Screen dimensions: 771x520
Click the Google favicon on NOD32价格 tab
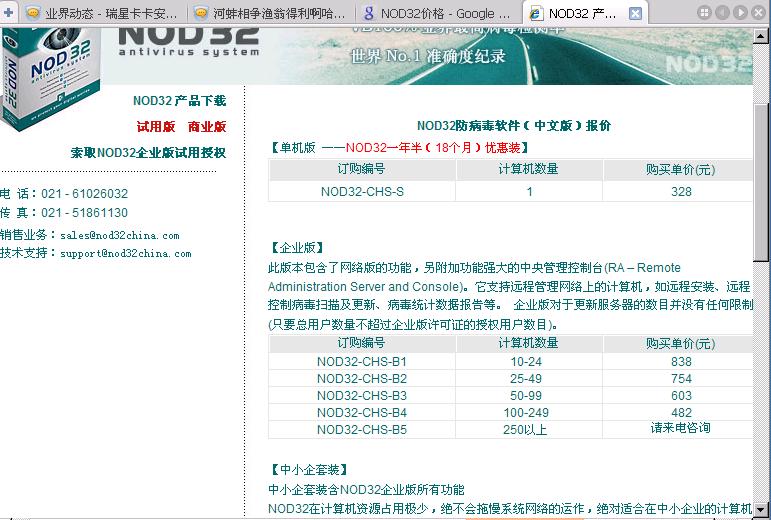(368, 13)
